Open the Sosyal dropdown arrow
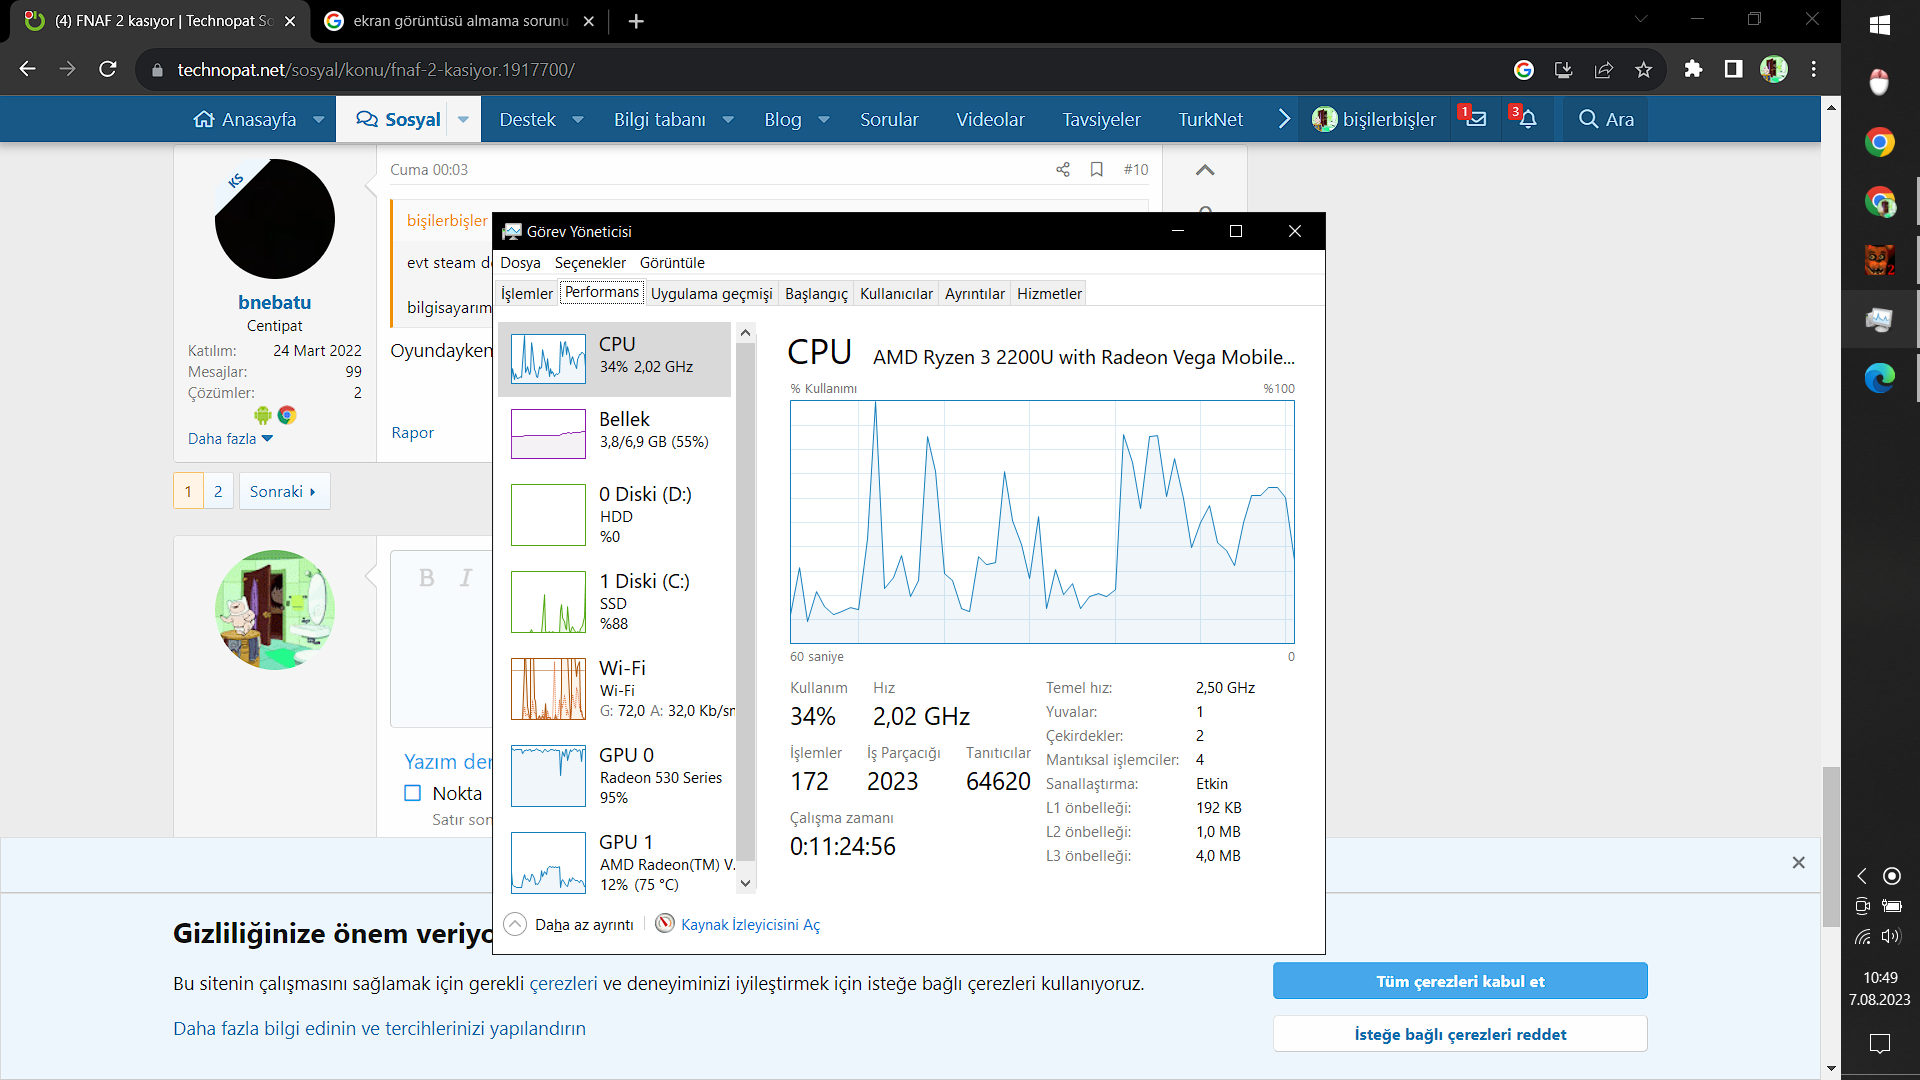 coord(463,119)
